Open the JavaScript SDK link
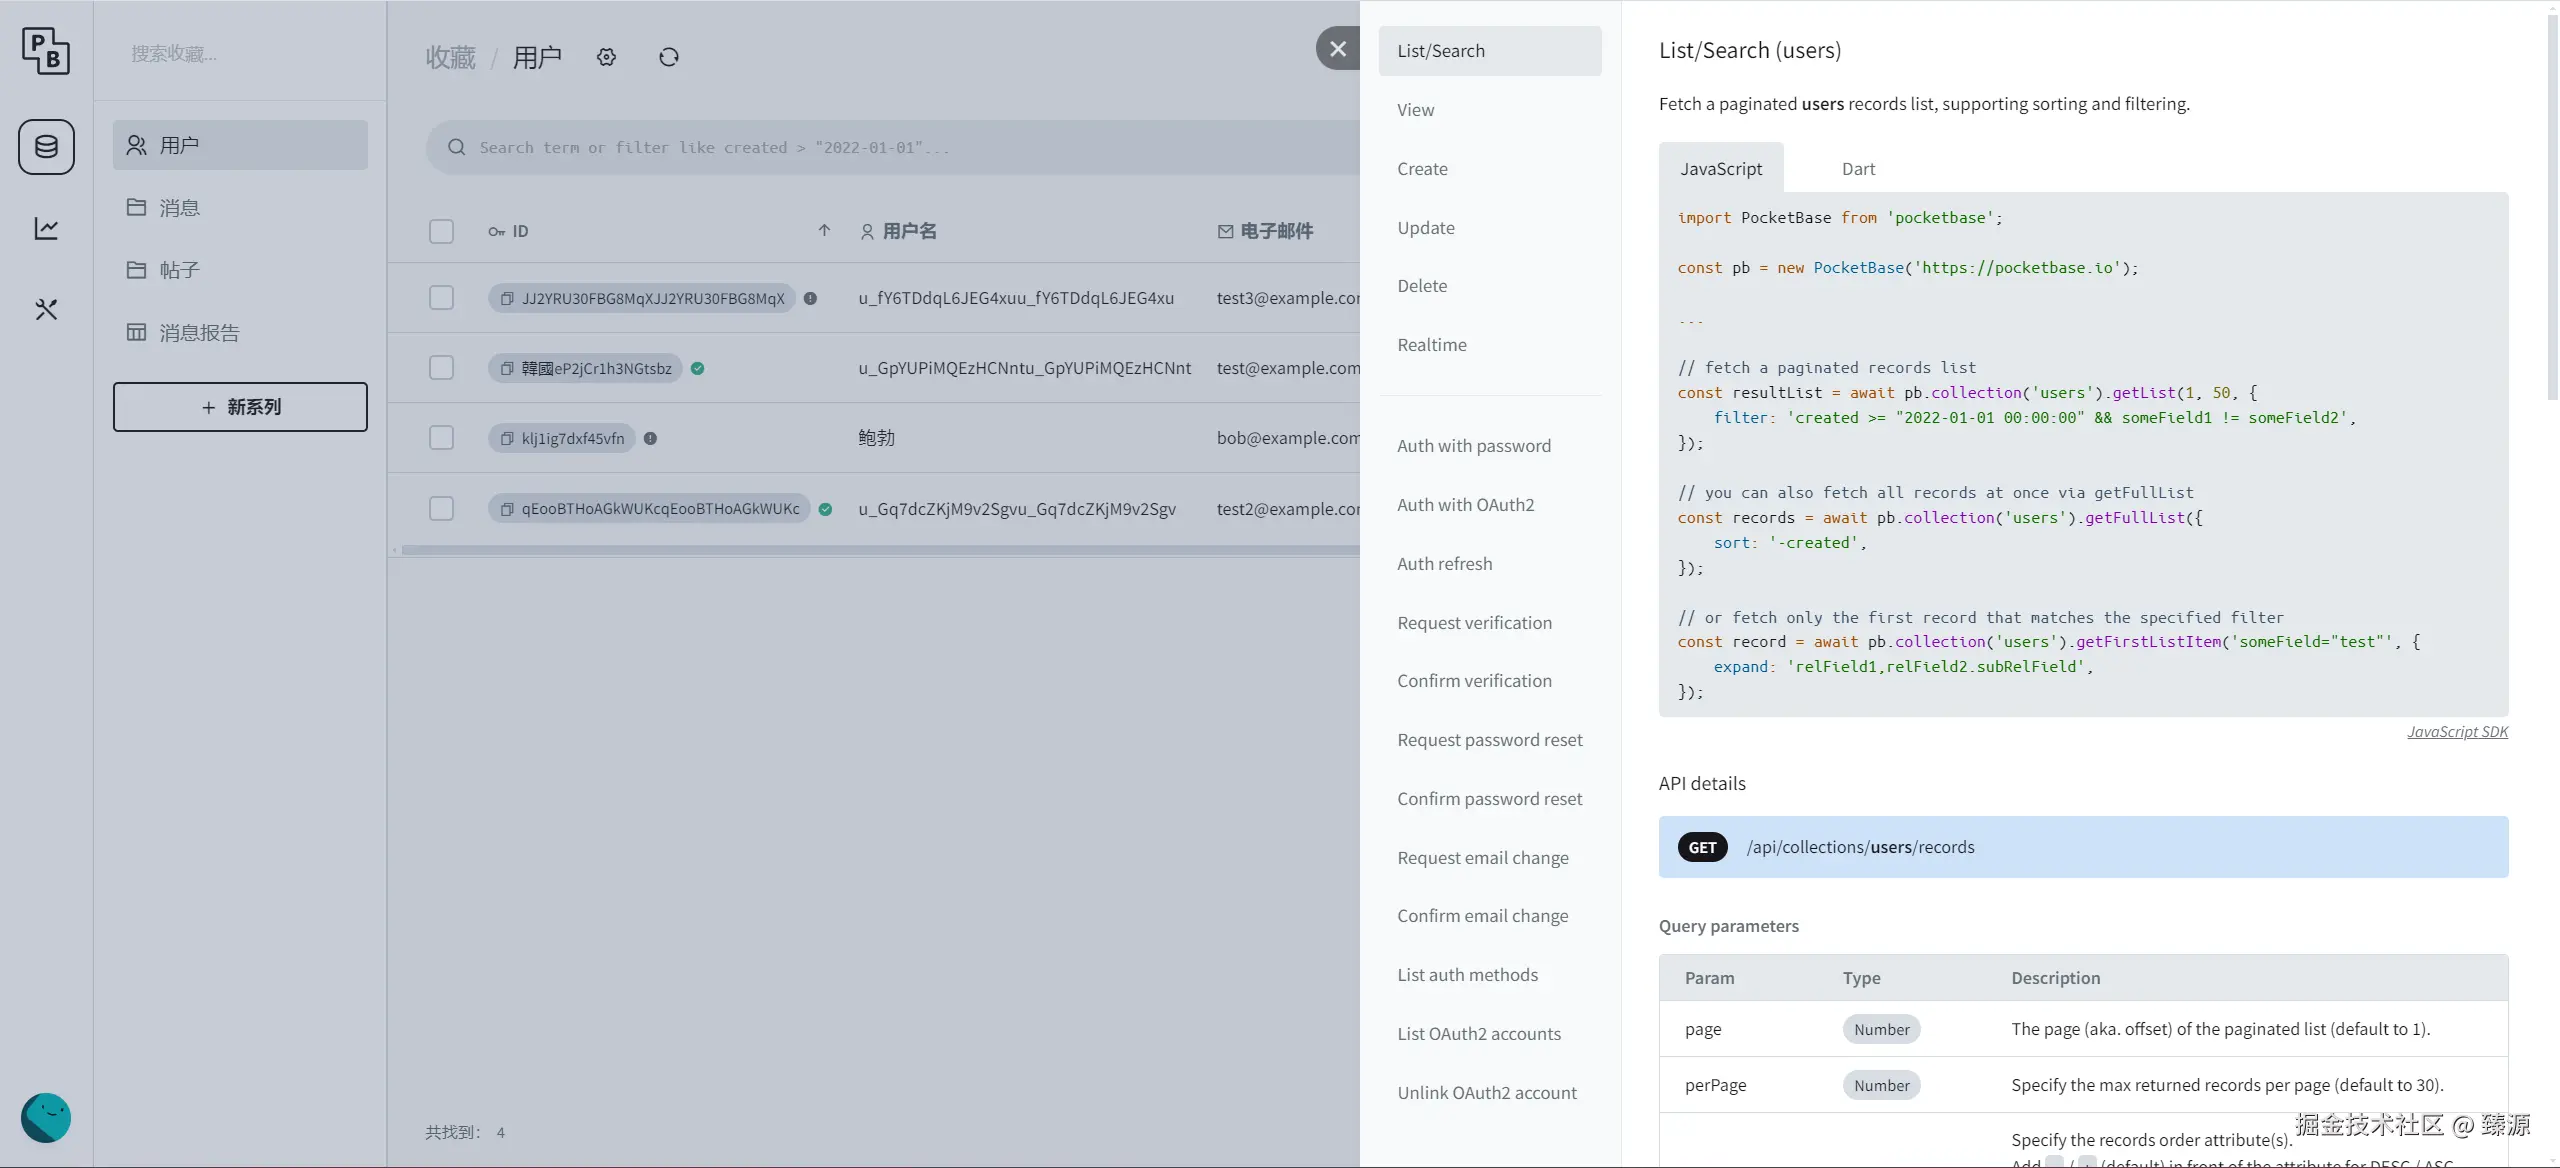 coord(2457,732)
